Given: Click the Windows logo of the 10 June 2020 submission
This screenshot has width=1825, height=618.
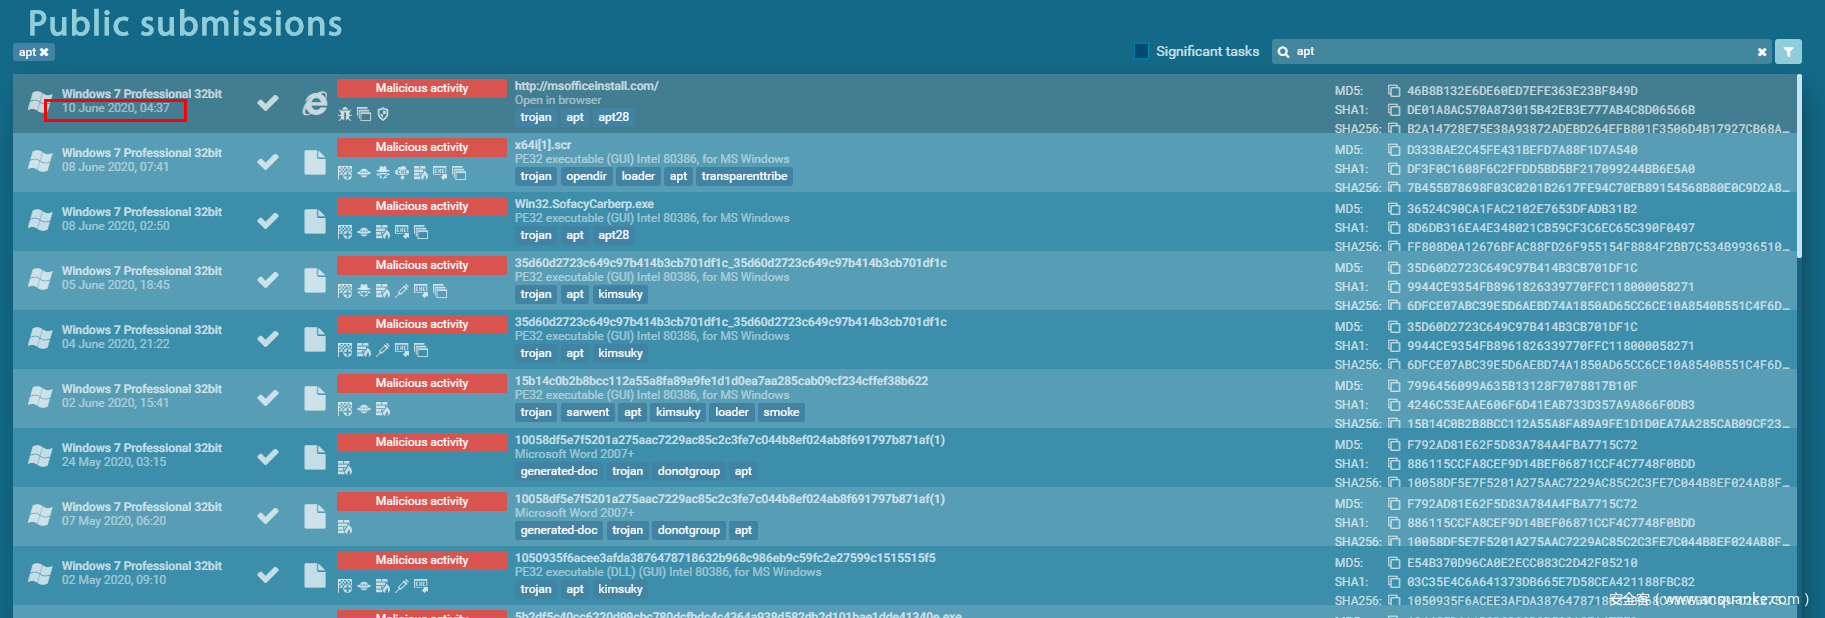Looking at the screenshot, I should [40, 102].
